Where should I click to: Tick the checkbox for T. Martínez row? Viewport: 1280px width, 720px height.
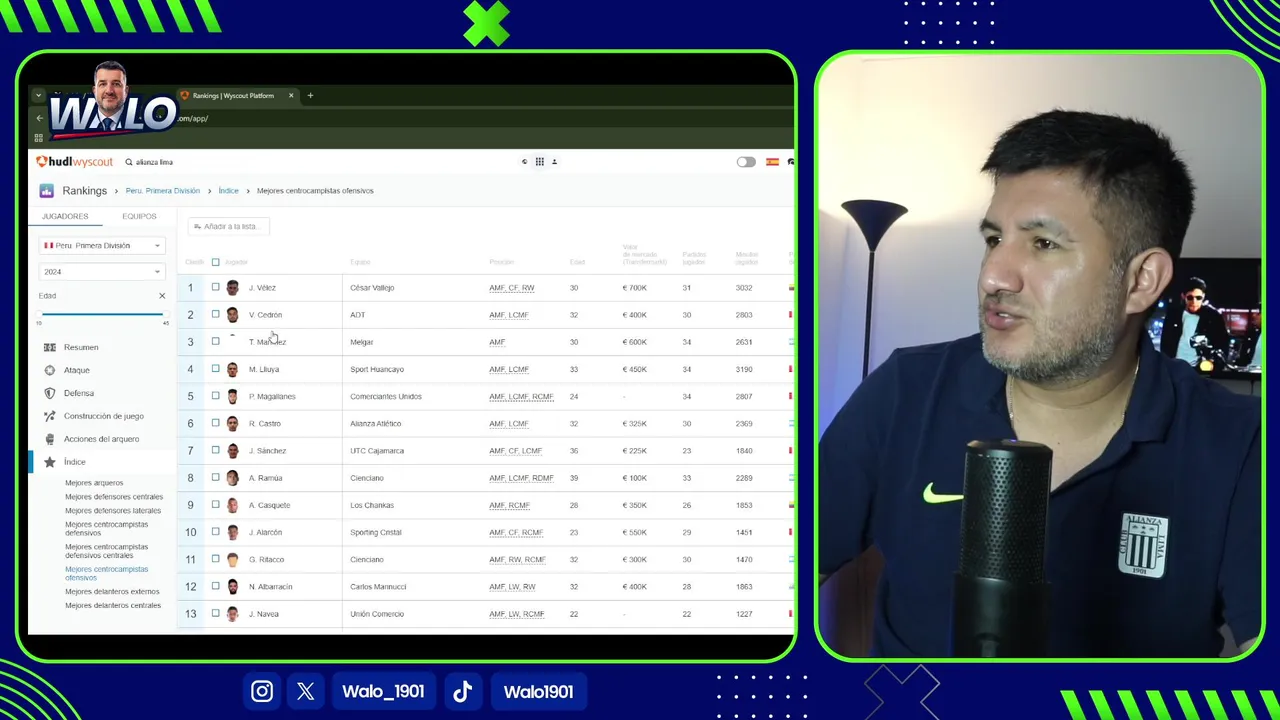[215, 341]
